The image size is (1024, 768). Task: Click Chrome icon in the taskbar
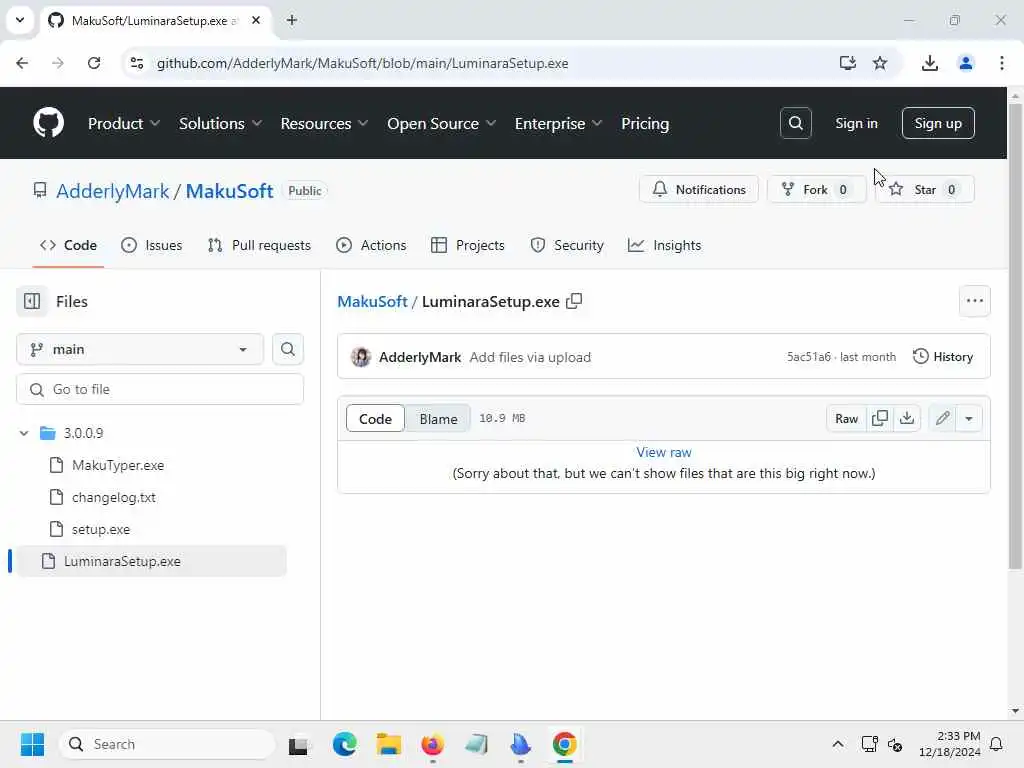click(564, 744)
